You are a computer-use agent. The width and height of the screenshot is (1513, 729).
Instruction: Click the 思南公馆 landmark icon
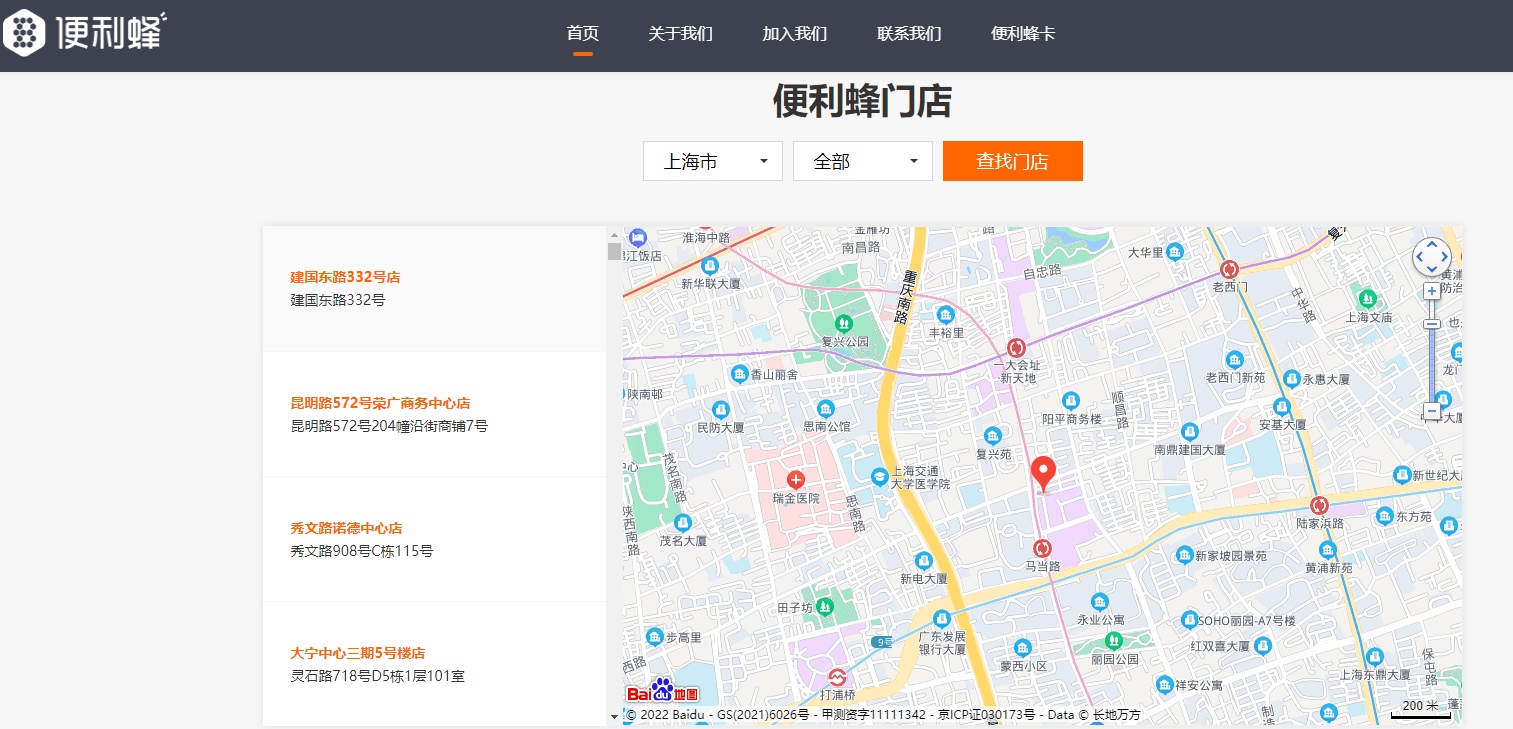(825, 408)
